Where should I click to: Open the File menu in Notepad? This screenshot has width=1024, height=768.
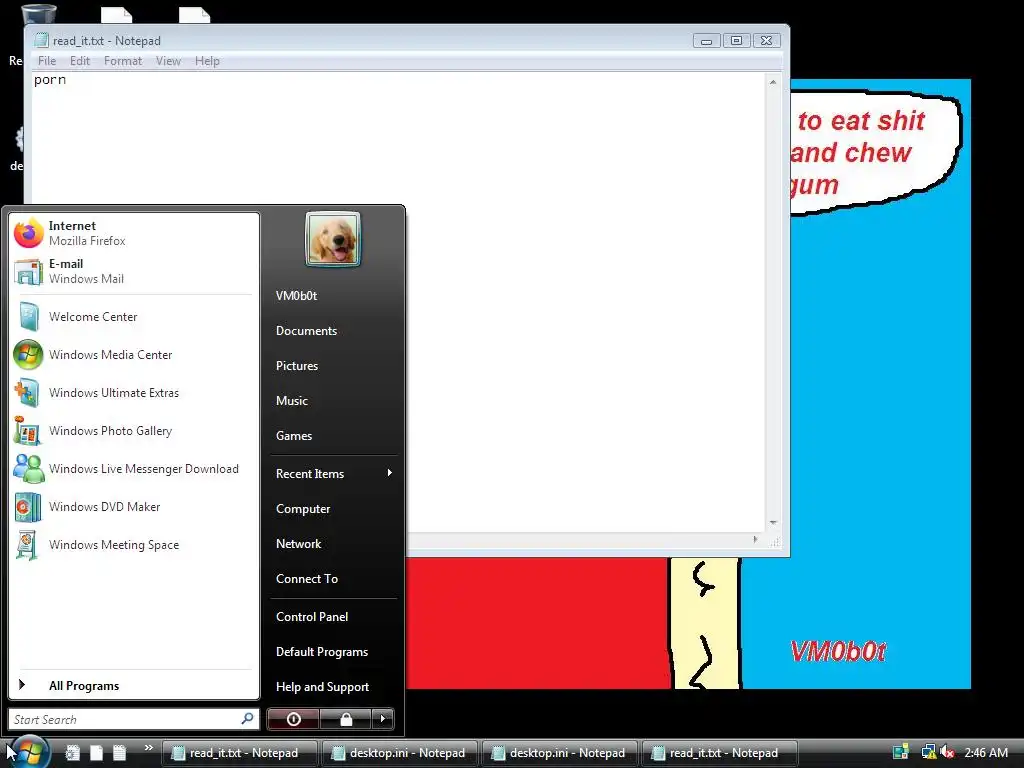click(47, 61)
